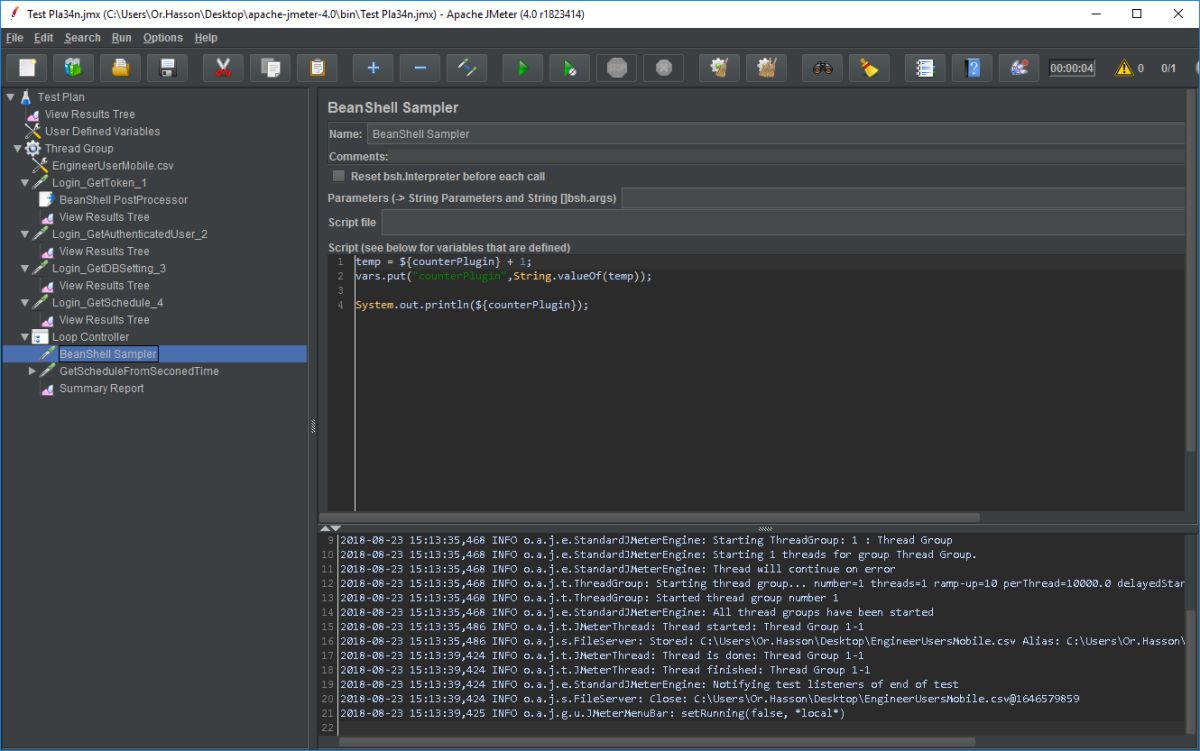Screen dimensions: 1200x751
Task: Select the Loop Controller tree item
Action: coord(90,337)
